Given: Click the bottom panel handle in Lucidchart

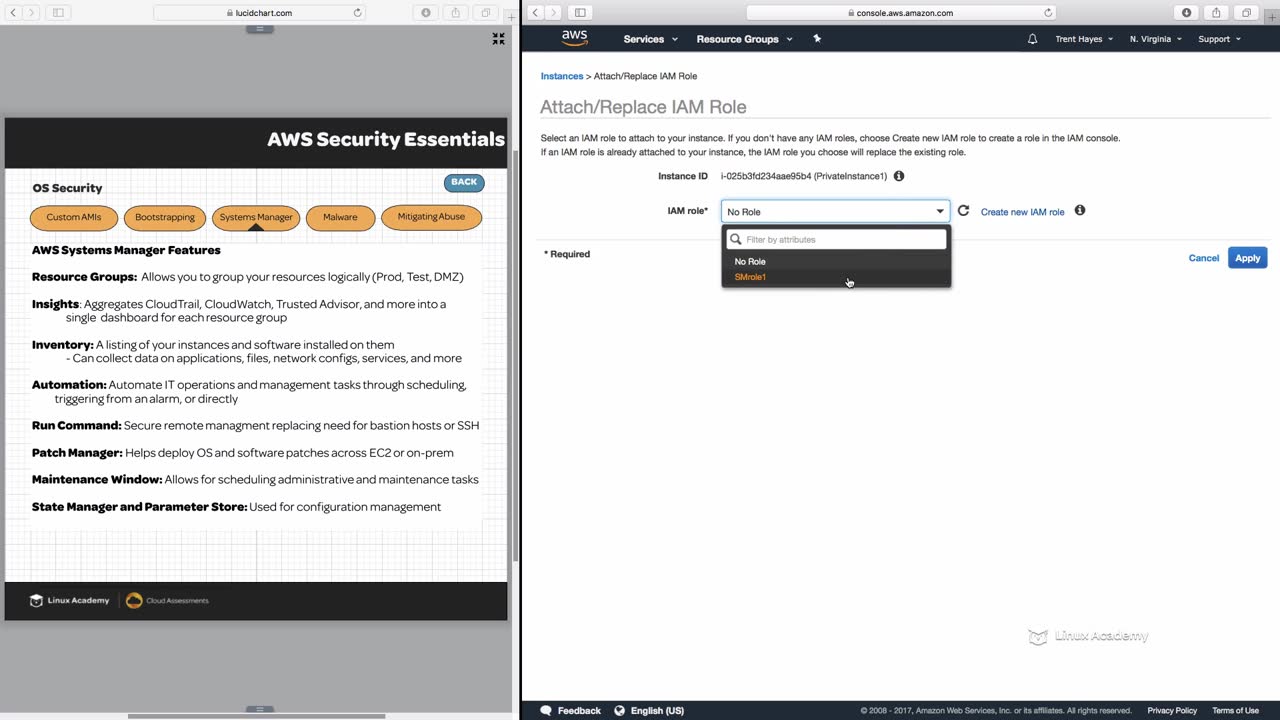Looking at the screenshot, I should click(259, 709).
